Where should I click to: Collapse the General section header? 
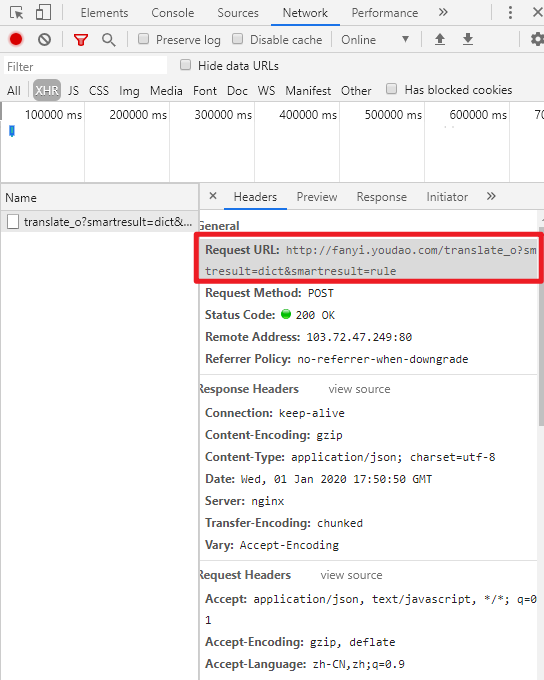click(x=220, y=226)
